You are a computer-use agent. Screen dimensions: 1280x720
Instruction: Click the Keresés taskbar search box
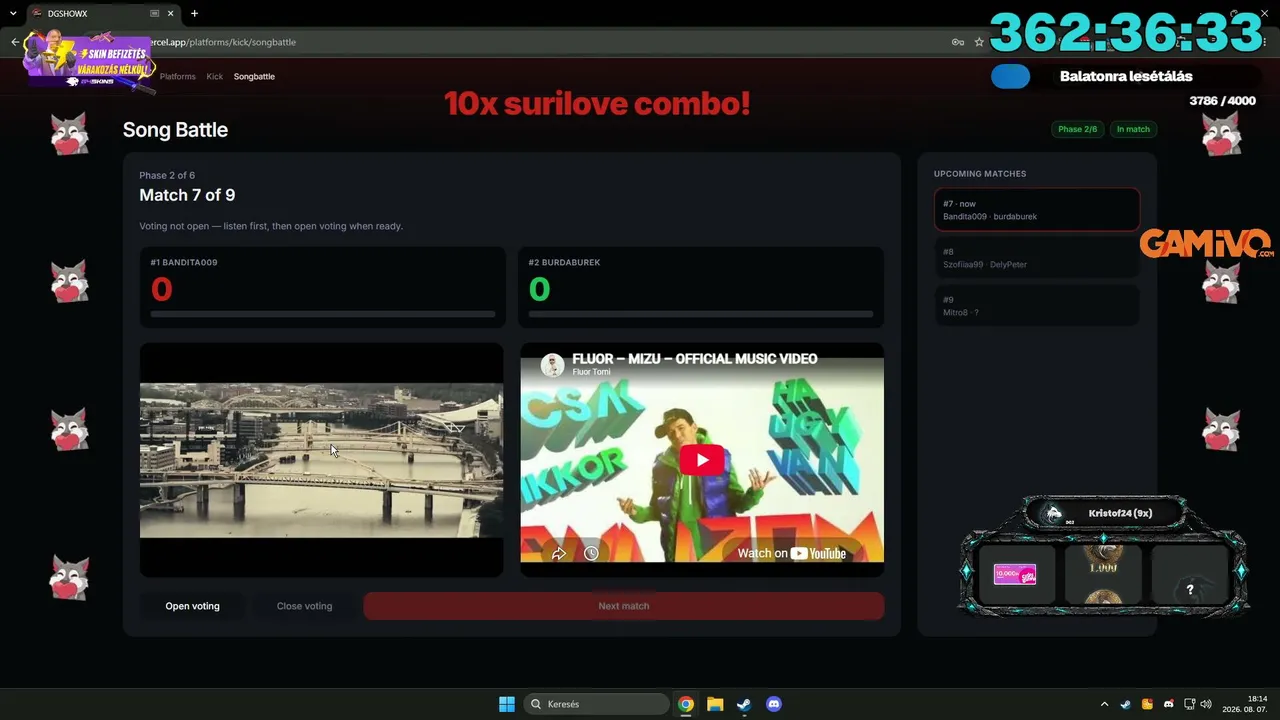click(x=596, y=704)
